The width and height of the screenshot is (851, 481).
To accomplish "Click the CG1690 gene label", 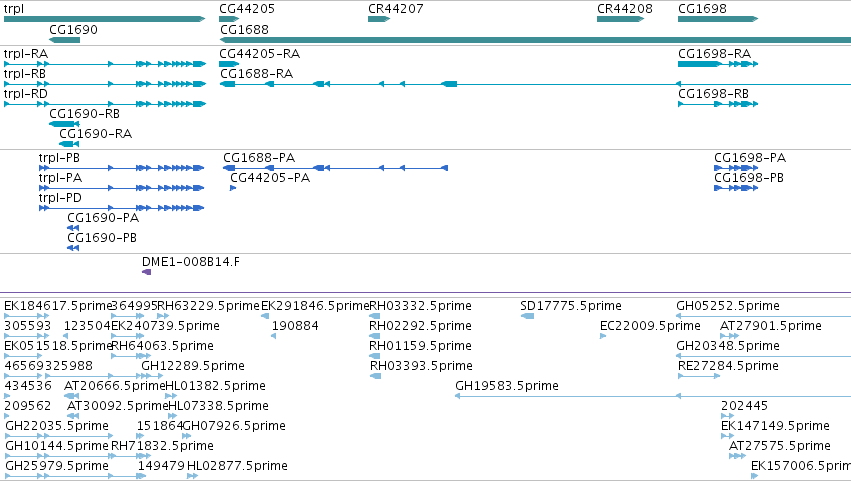I will pos(73,30).
